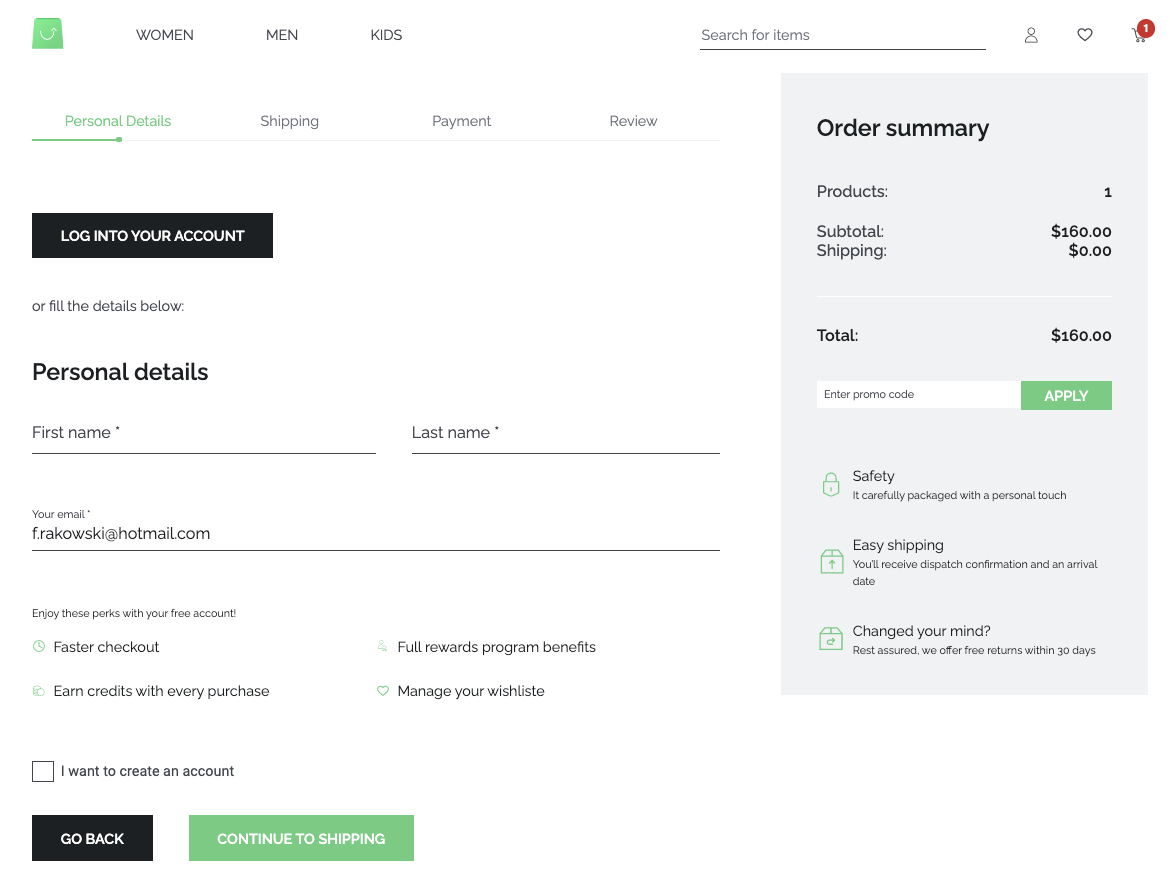Screen dimensions: 1170x882
Task: Click the Subtotal $160.00 value
Action: click(1080, 231)
